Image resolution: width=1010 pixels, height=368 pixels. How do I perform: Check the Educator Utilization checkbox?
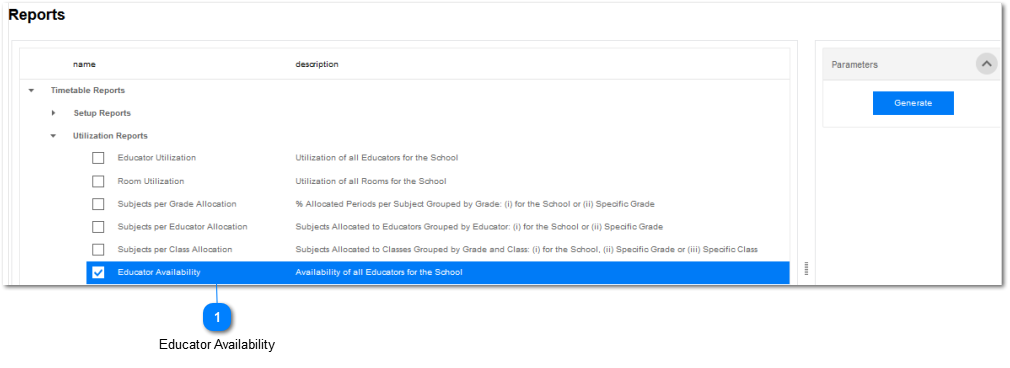(x=98, y=158)
